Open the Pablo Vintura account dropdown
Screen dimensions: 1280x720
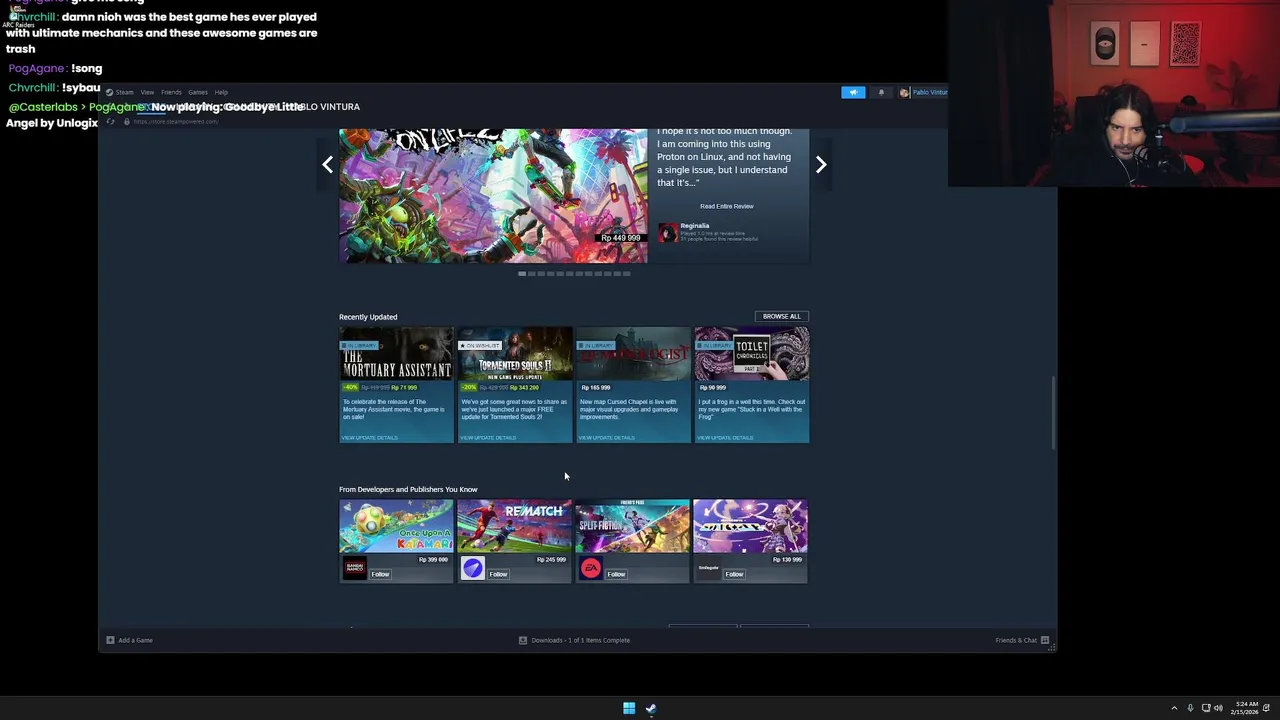[x=929, y=92]
